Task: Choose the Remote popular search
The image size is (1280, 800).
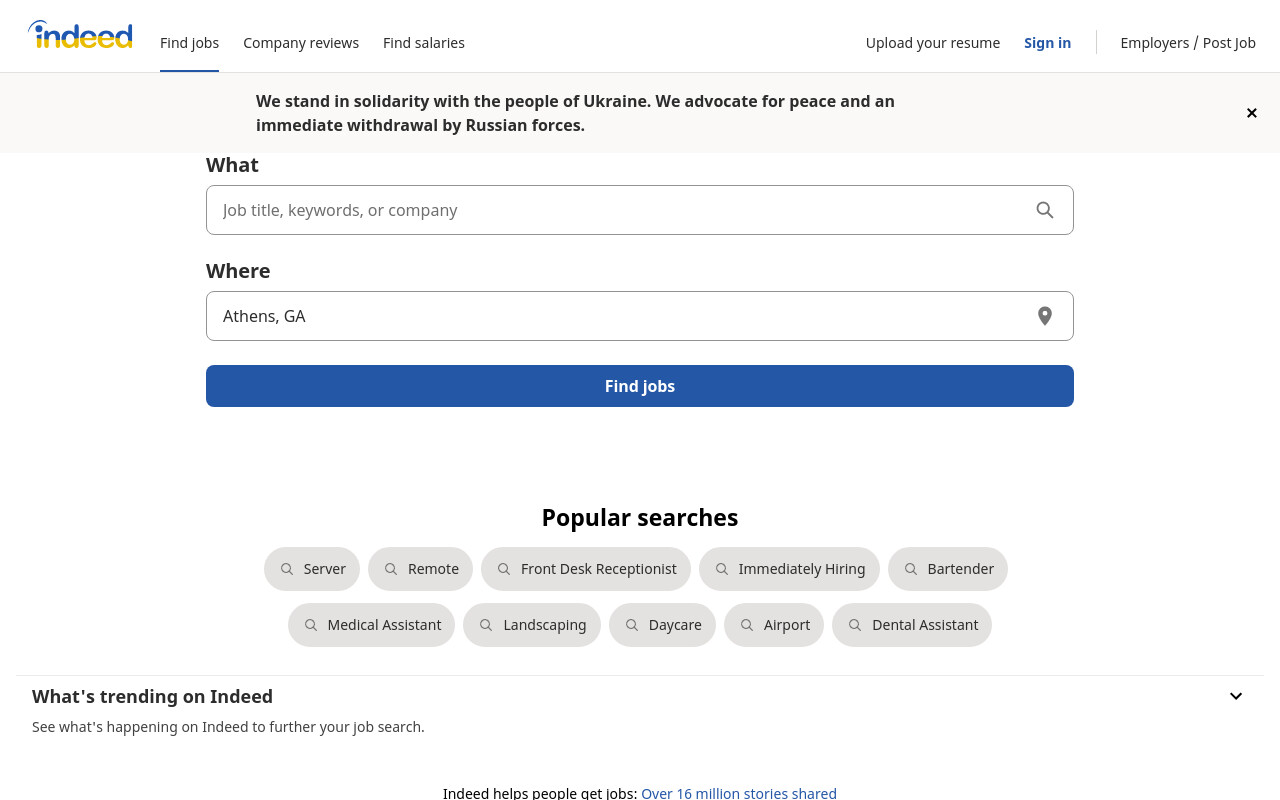Action: [x=420, y=569]
